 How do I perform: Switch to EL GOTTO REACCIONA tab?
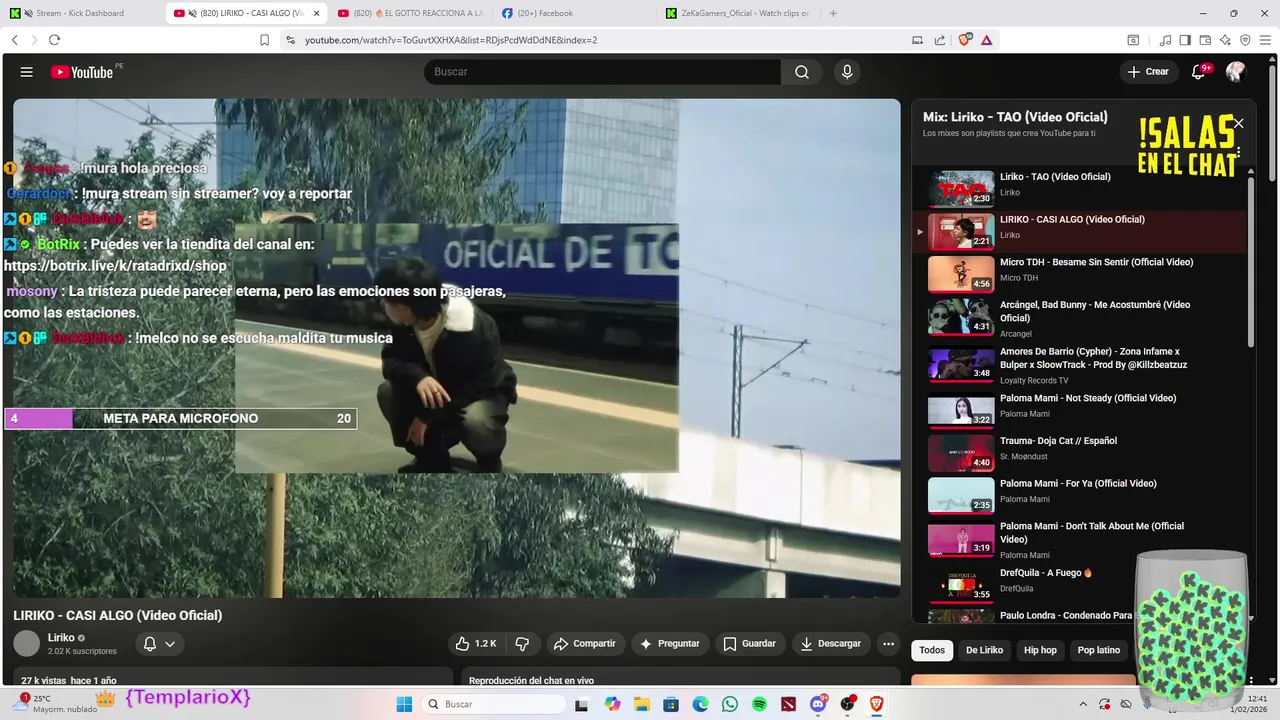pos(411,13)
